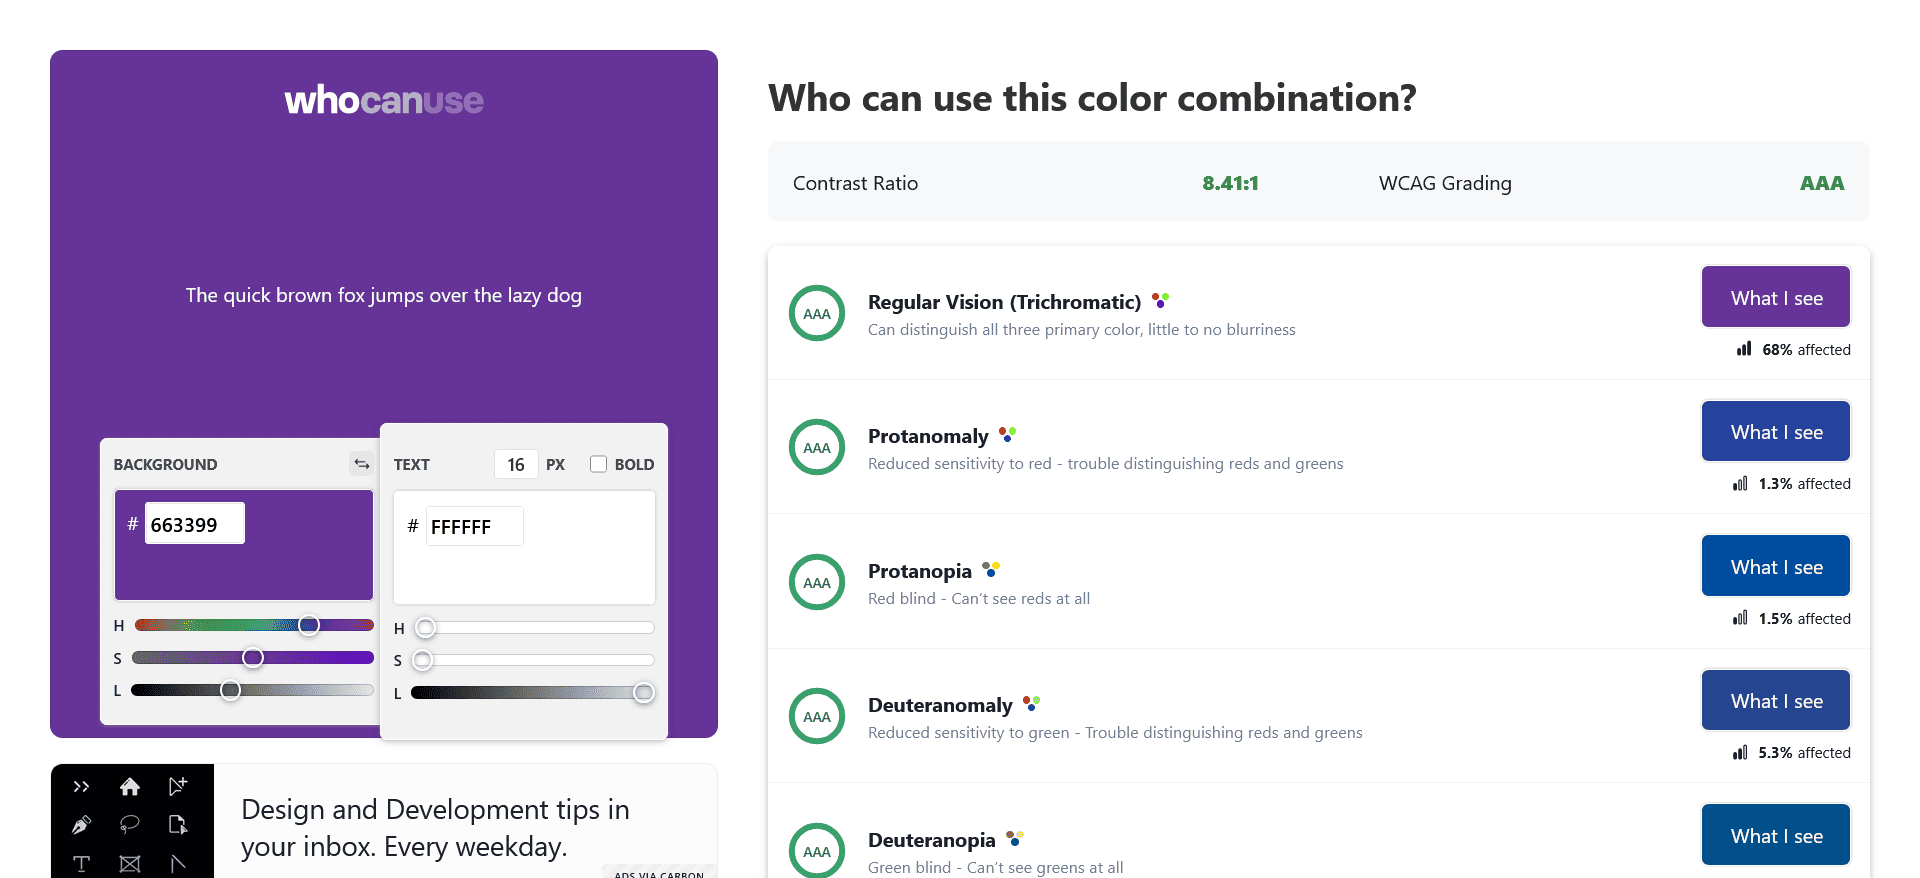Click the swap colors arrow icon

click(361, 464)
